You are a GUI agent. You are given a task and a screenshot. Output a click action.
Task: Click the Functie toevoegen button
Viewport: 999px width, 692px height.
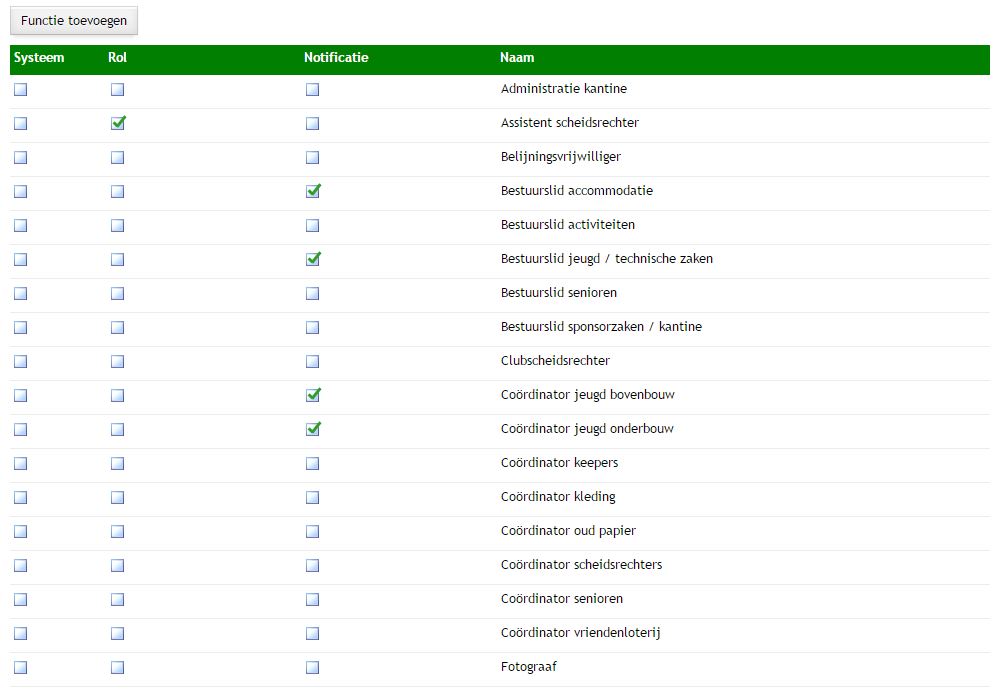[x=74, y=21]
